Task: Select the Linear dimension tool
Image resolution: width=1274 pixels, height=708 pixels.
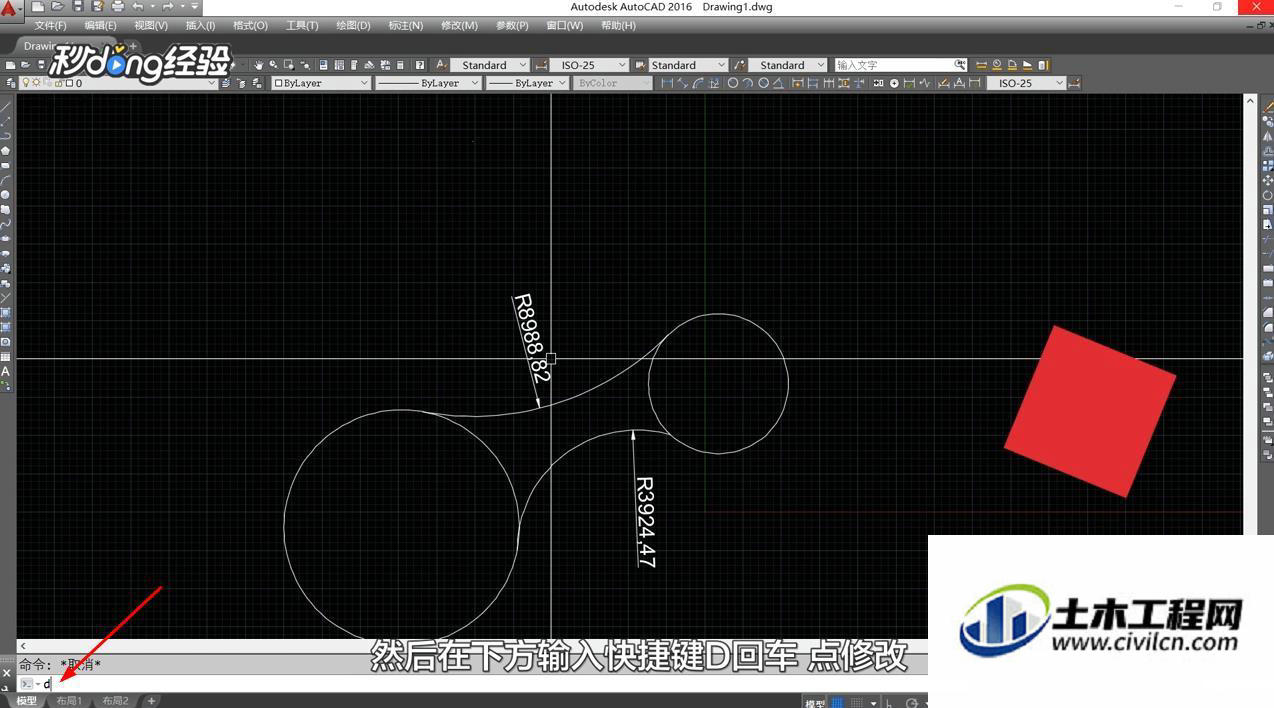Action: click(x=667, y=83)
